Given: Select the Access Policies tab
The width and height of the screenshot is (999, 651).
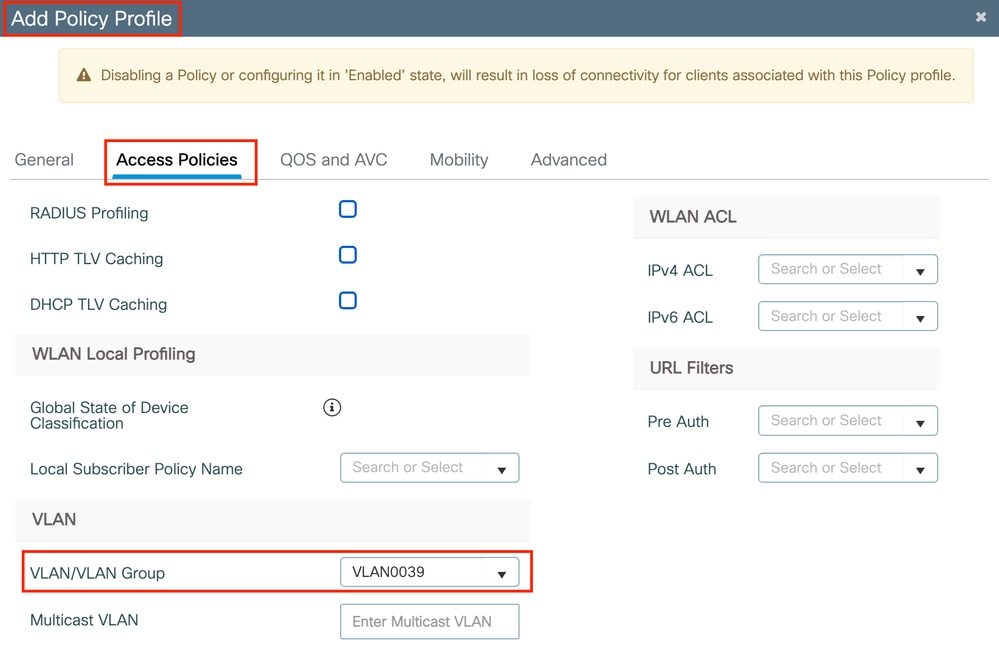Looking at the screenshot, I should tap(177, 160).
